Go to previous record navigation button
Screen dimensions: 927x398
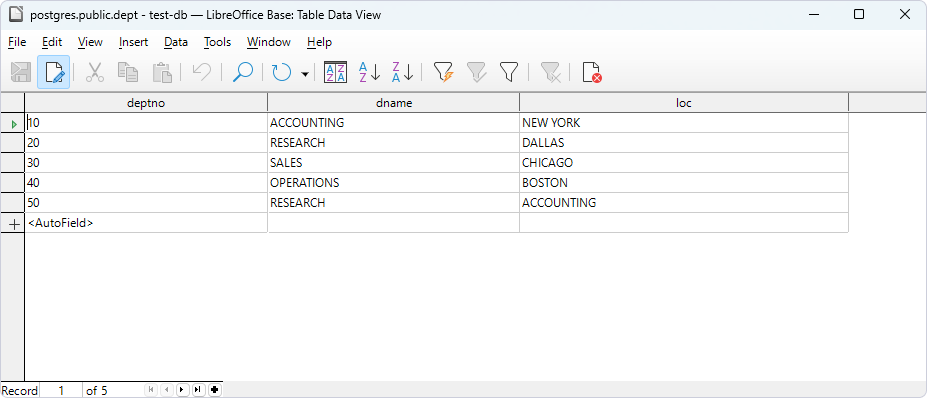tap(167, 390)
